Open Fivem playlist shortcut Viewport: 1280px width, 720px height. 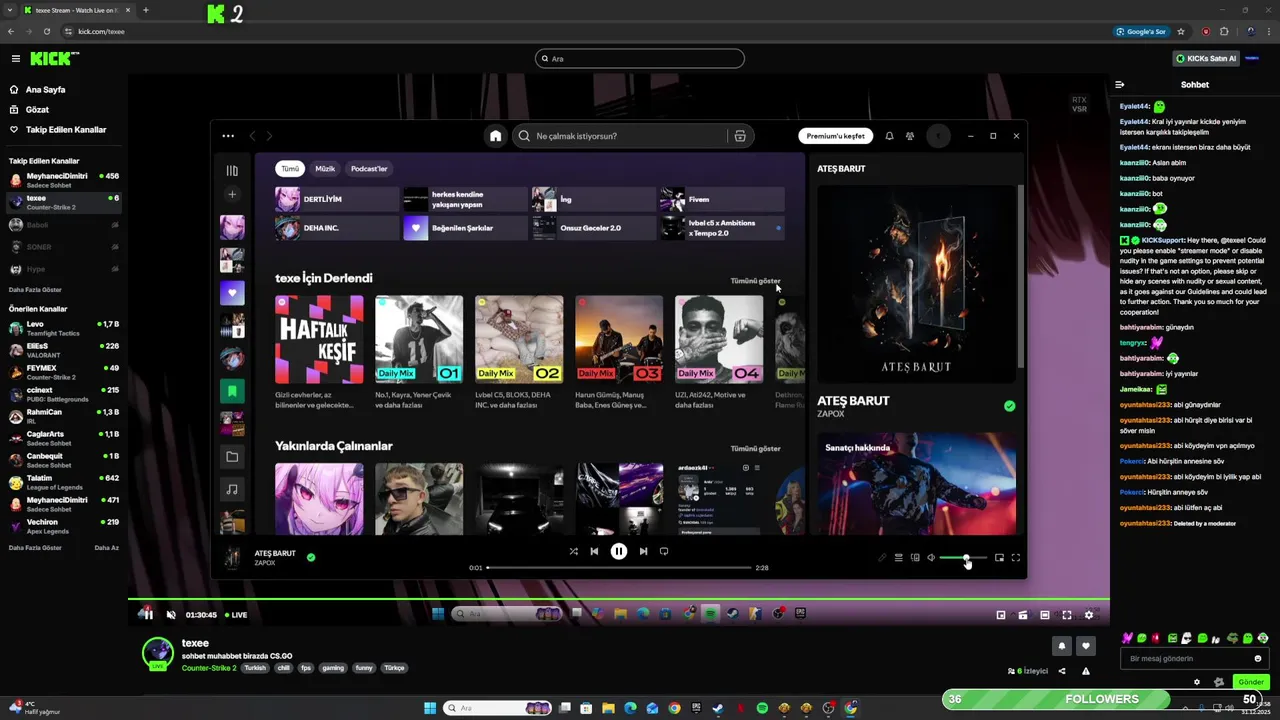click(x=722, y=199)
